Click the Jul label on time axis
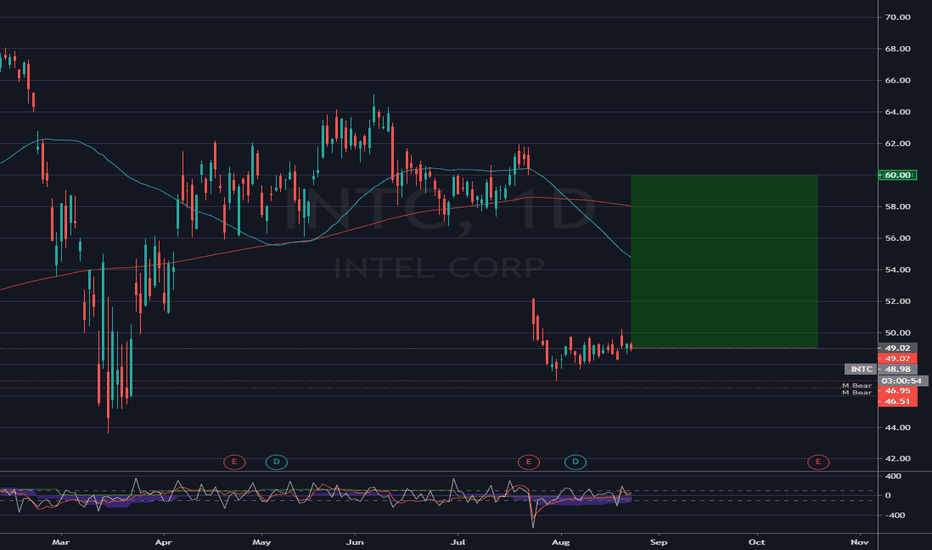 click(458, 542)
